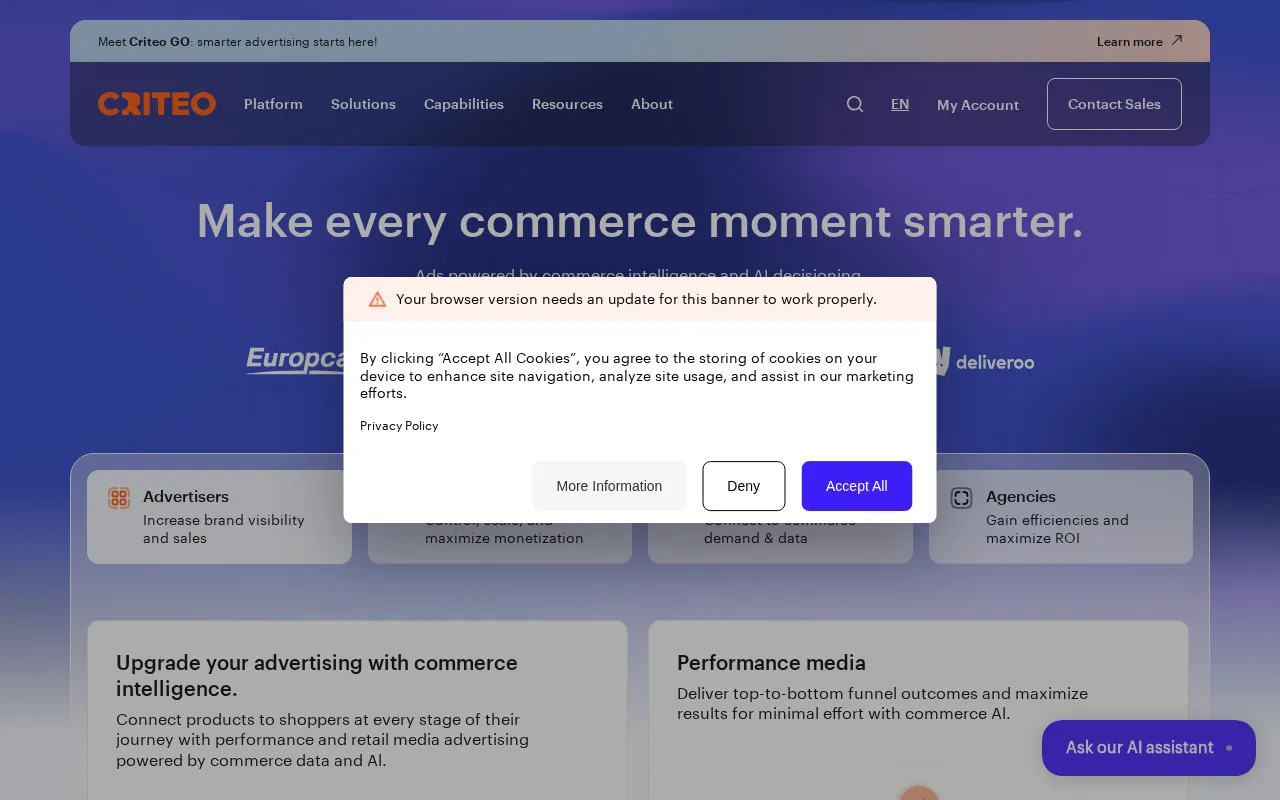Click More Information in cookie dialog
The width and height of the screenshot is (1280, 800).
pyautogui.click(x=609, y=486)
